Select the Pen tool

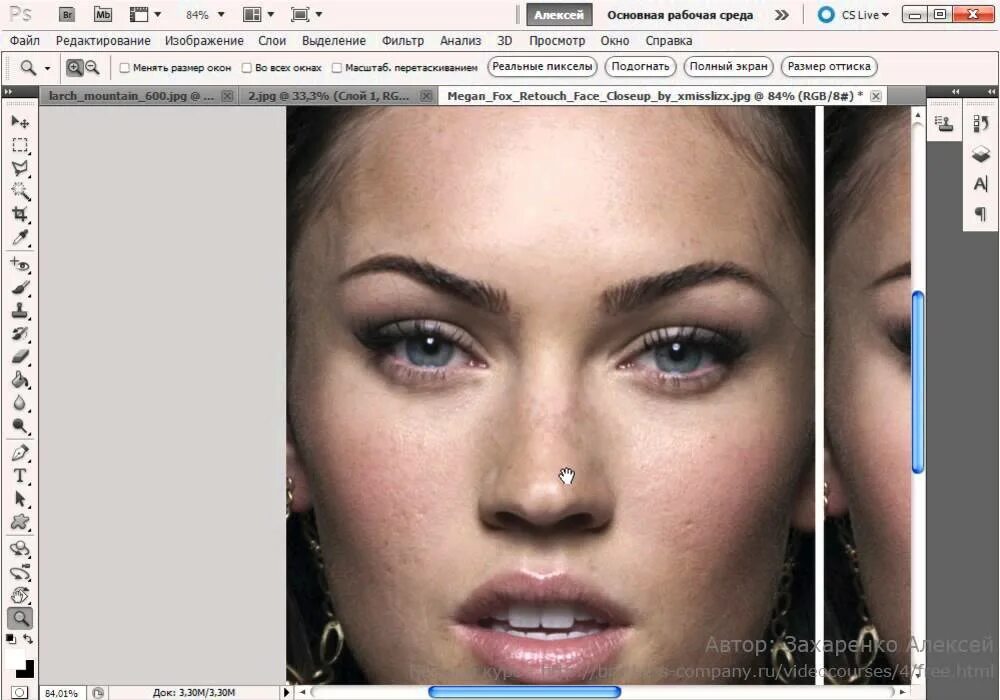click(x=20, y=453)
